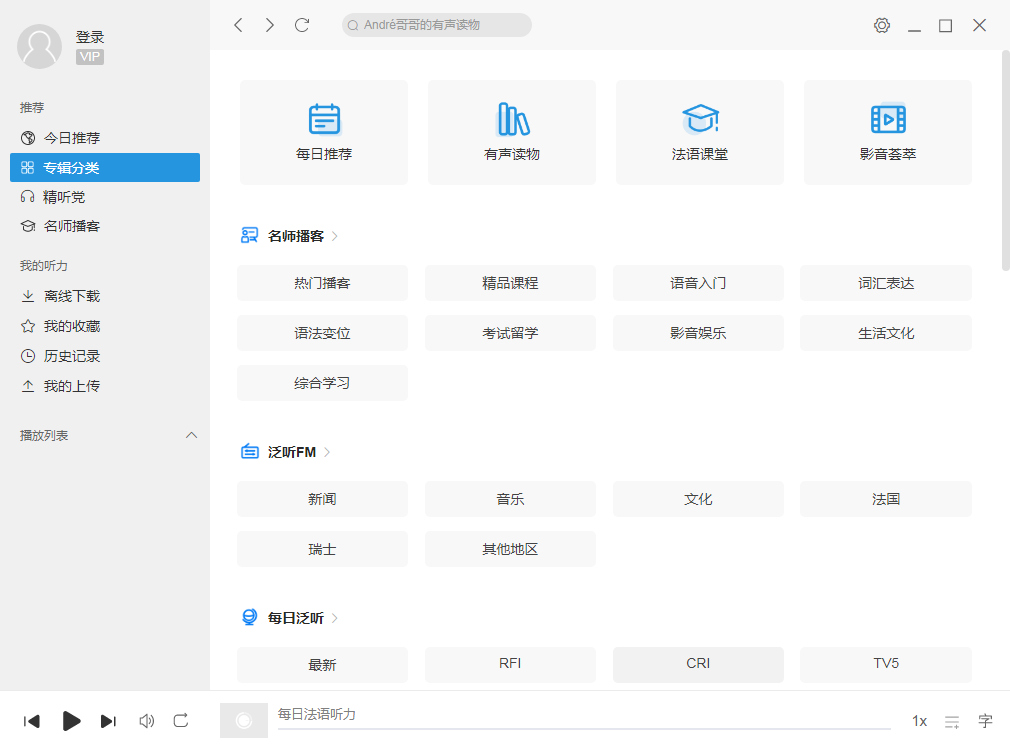Click the 登录 login link
The width and height of the screenshot is (1010, 750).
click(x=89, y=36)
